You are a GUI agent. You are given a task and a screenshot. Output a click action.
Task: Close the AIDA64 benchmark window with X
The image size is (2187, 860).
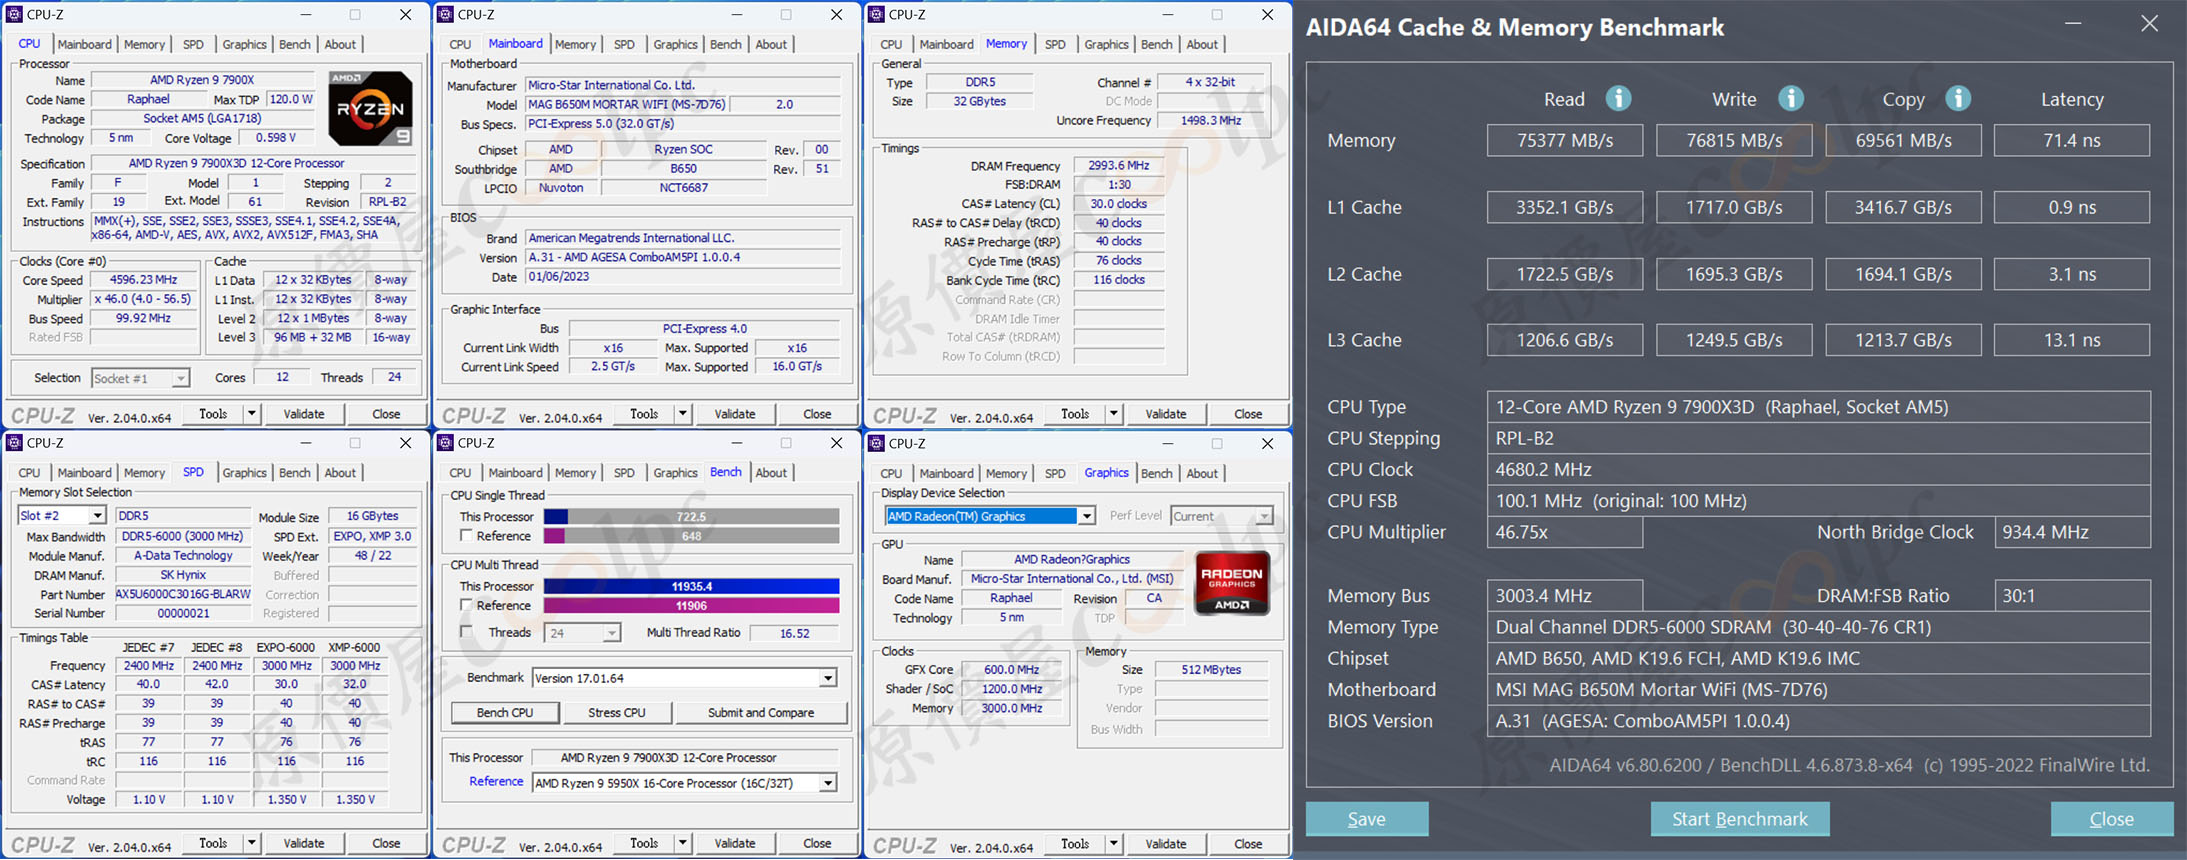coord(2149,24)
